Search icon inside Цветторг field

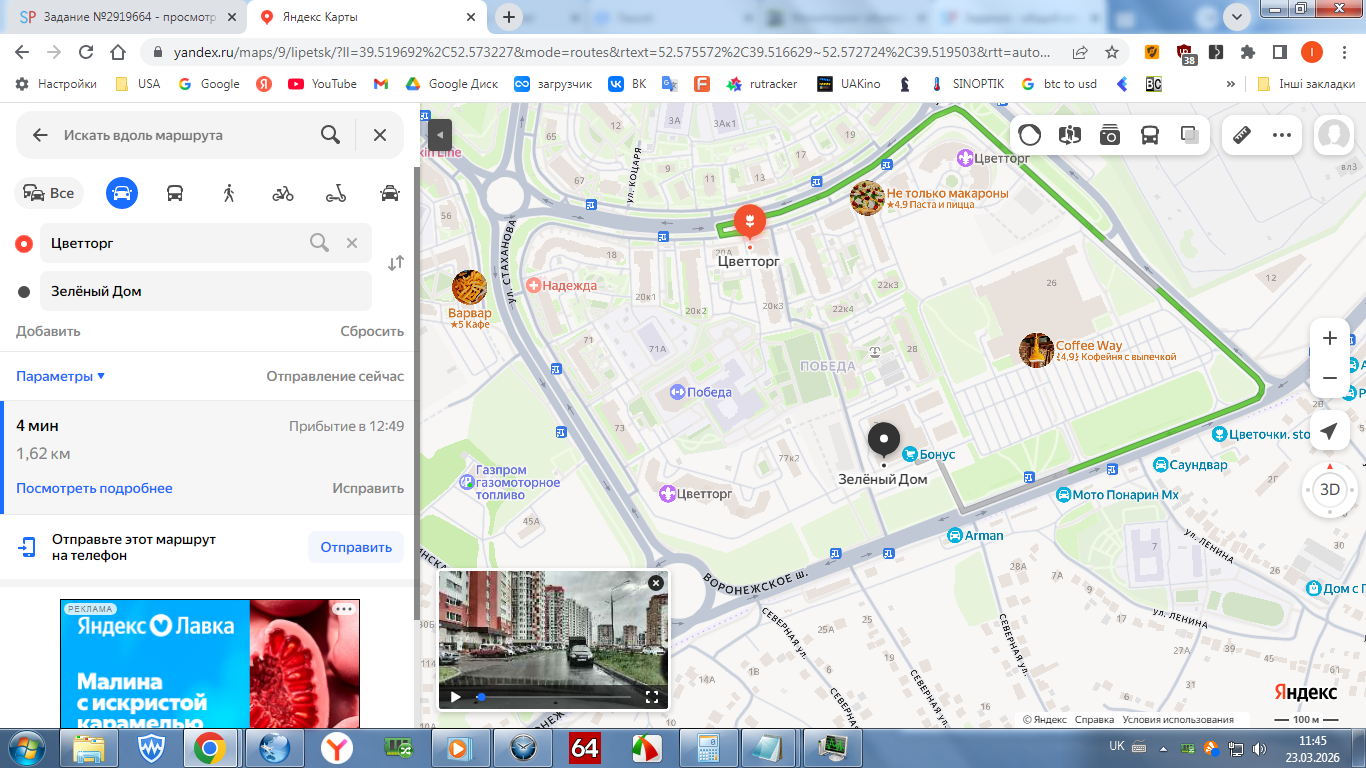tap(319, 242)
